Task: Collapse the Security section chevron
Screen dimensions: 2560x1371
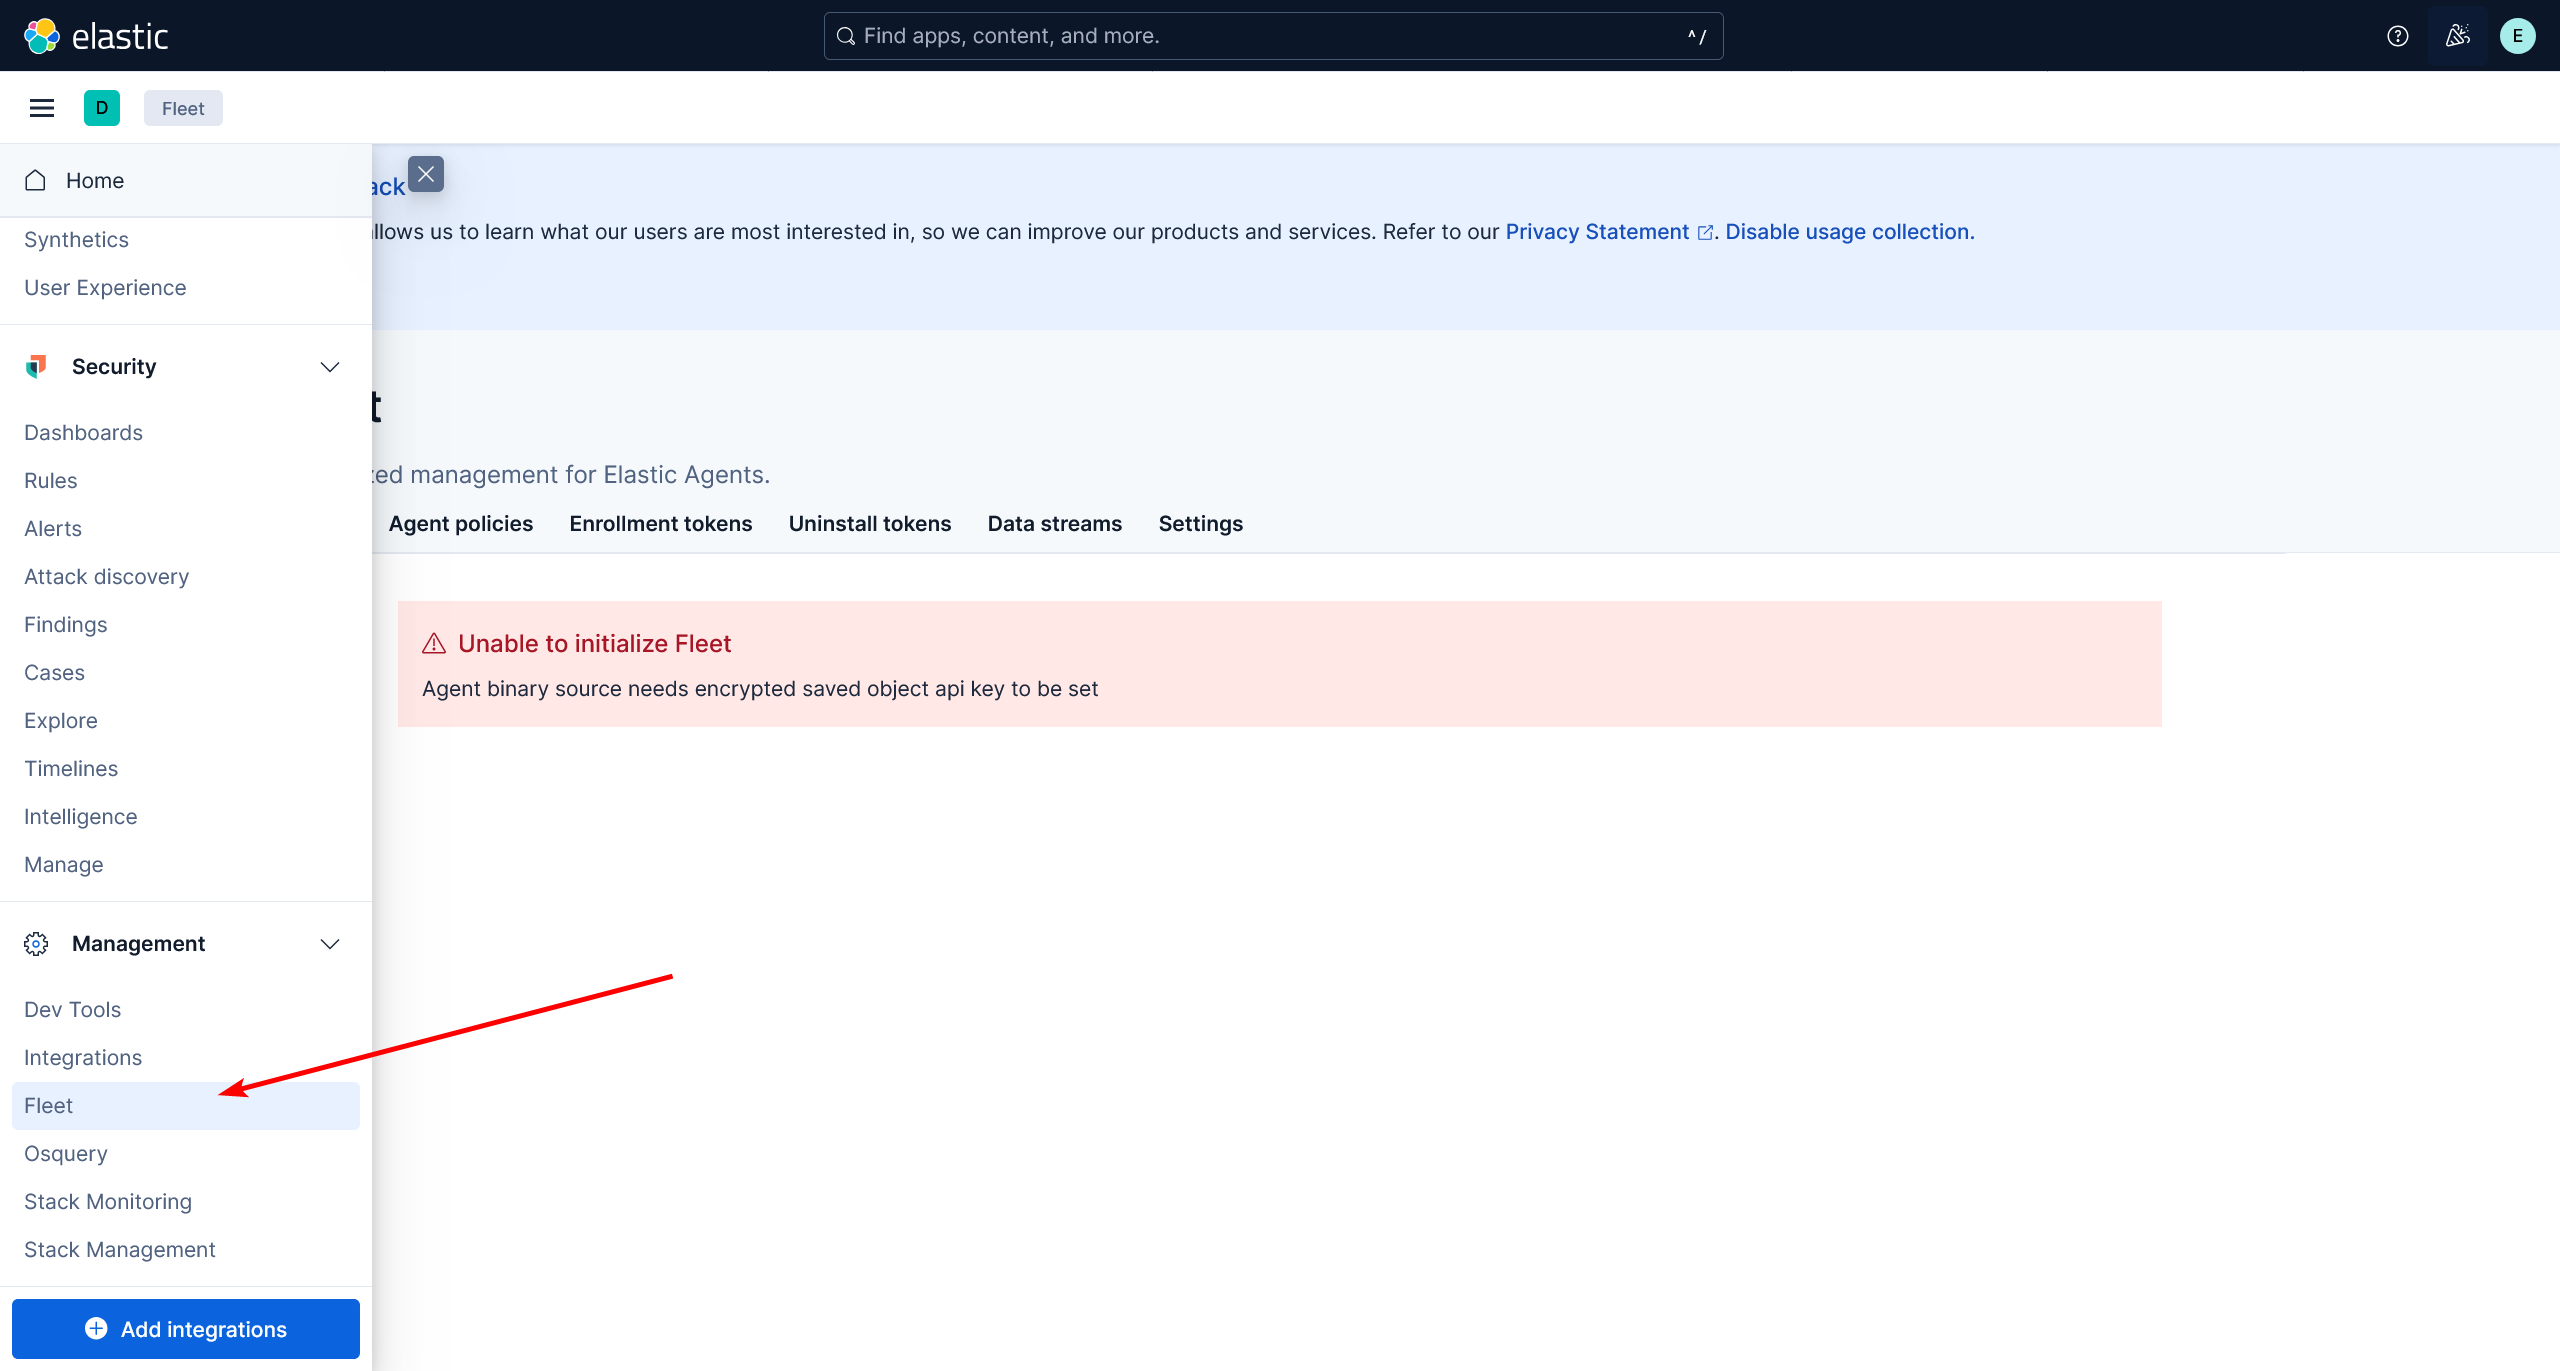Action: click(x=330, y=367)
